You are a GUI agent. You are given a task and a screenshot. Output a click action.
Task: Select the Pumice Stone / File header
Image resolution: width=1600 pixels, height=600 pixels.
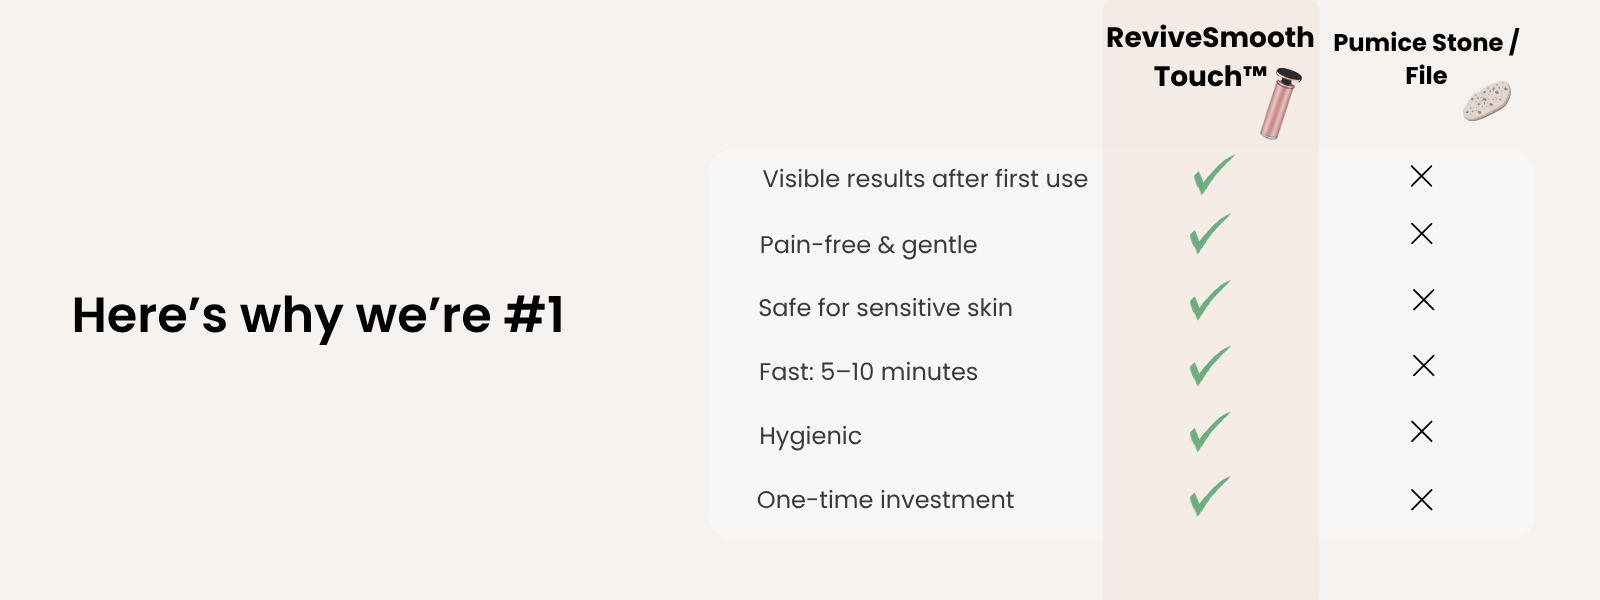1425,59
